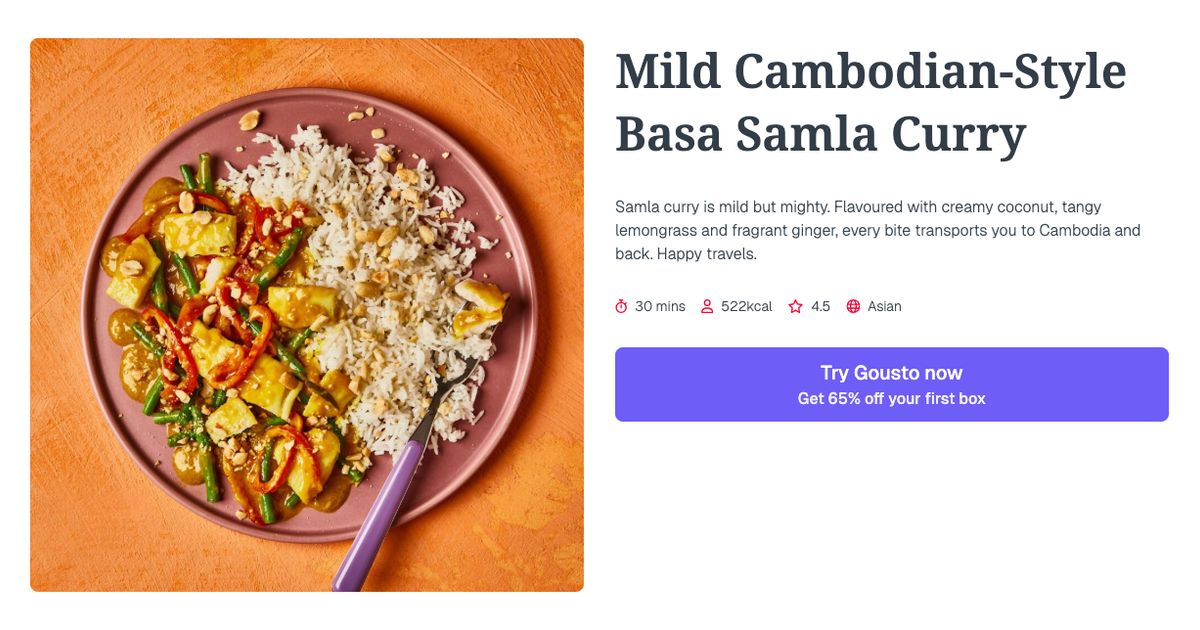Select the "30 mins" cook time label
The height and width of the screenshot is (630, 1200).
point(658,306)
